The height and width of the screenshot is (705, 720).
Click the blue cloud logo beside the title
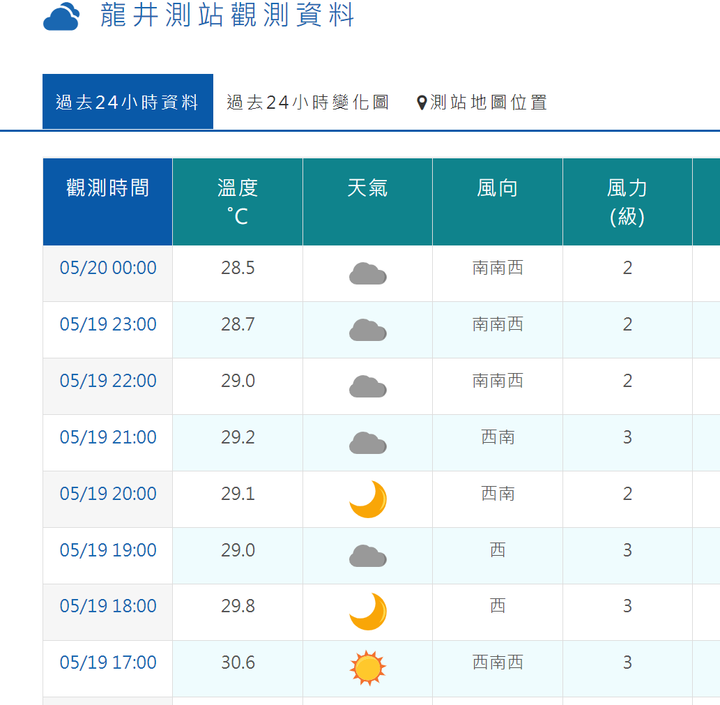[x=61, y=17]
